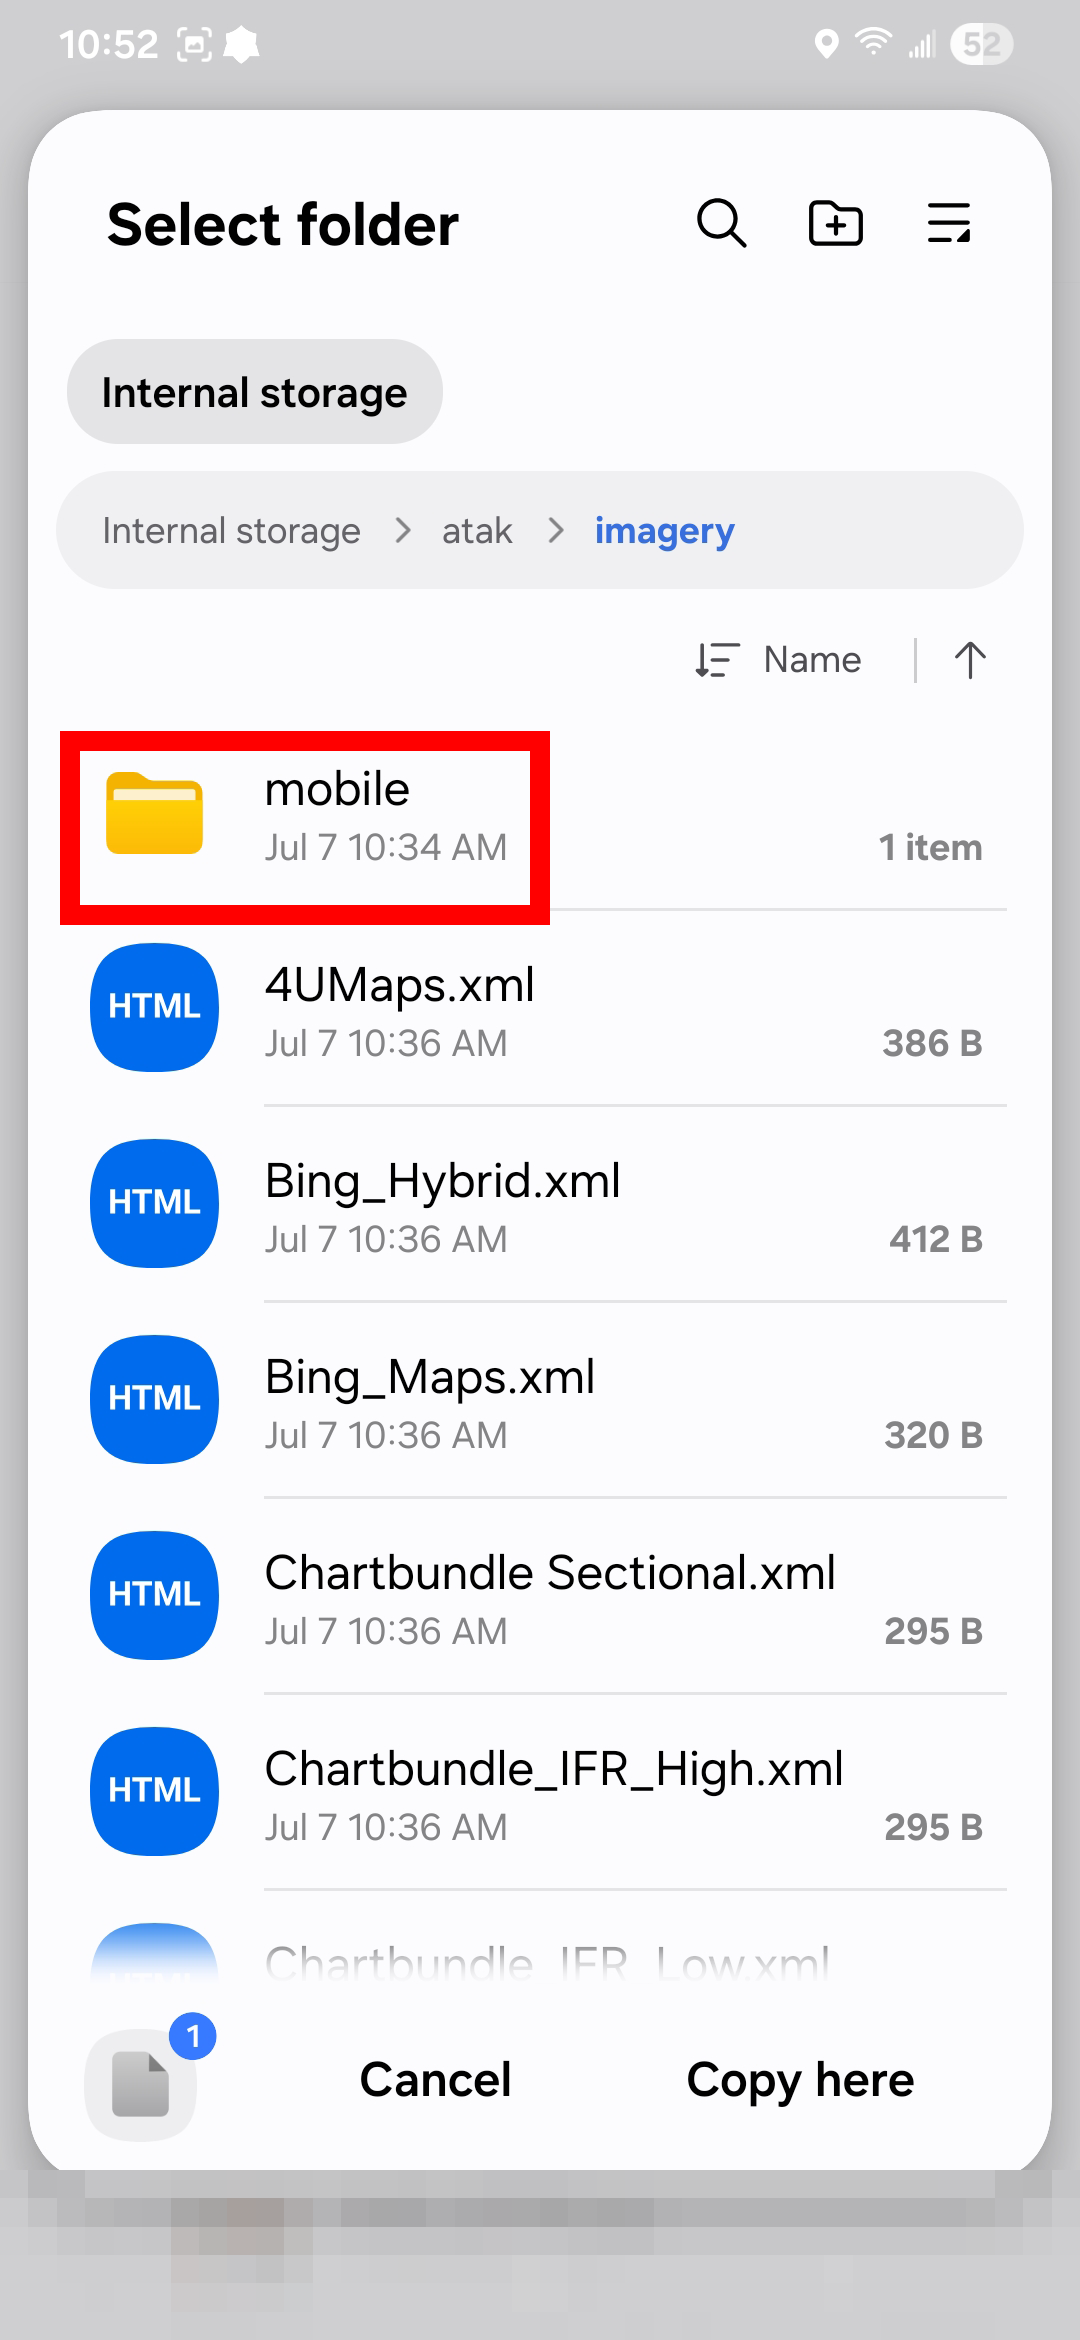Screen dimensions: 1080x2340
Task: Open the search magnifier icon
Action: [721, 223]
